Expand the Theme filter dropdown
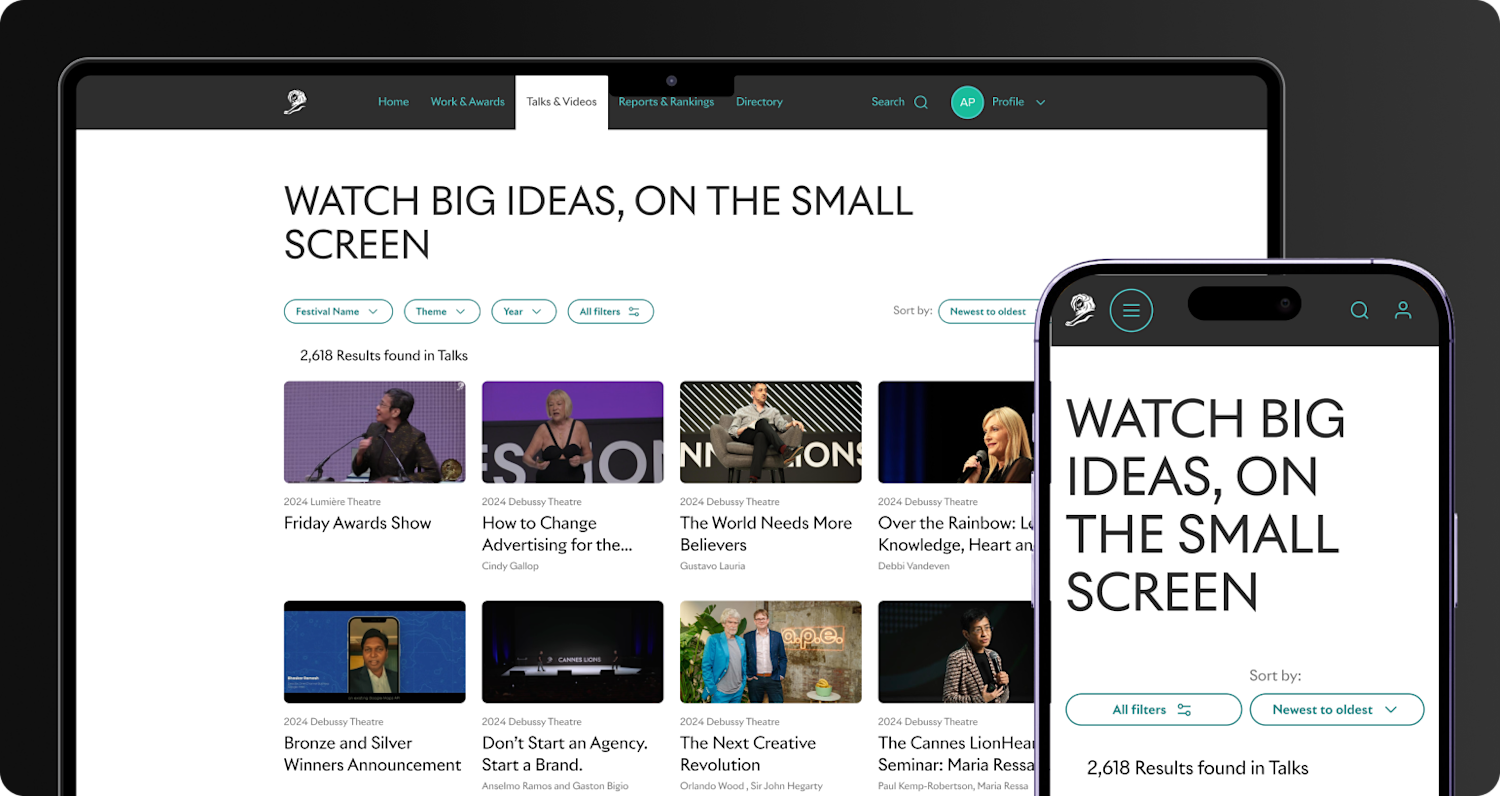The image size is (1500, 796). click(x=442, y=312)
